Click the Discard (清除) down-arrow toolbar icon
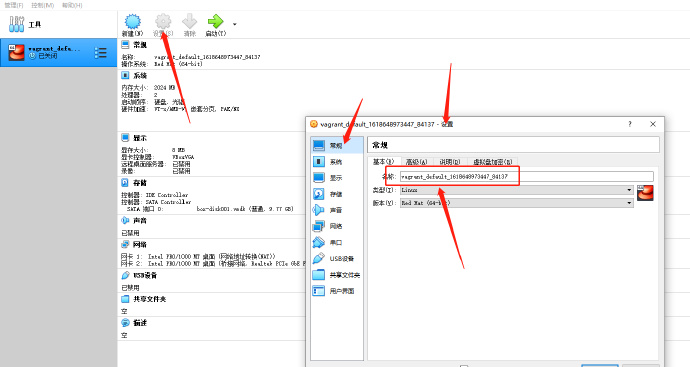This screenshot has width=690, height=367. (190, 21)
